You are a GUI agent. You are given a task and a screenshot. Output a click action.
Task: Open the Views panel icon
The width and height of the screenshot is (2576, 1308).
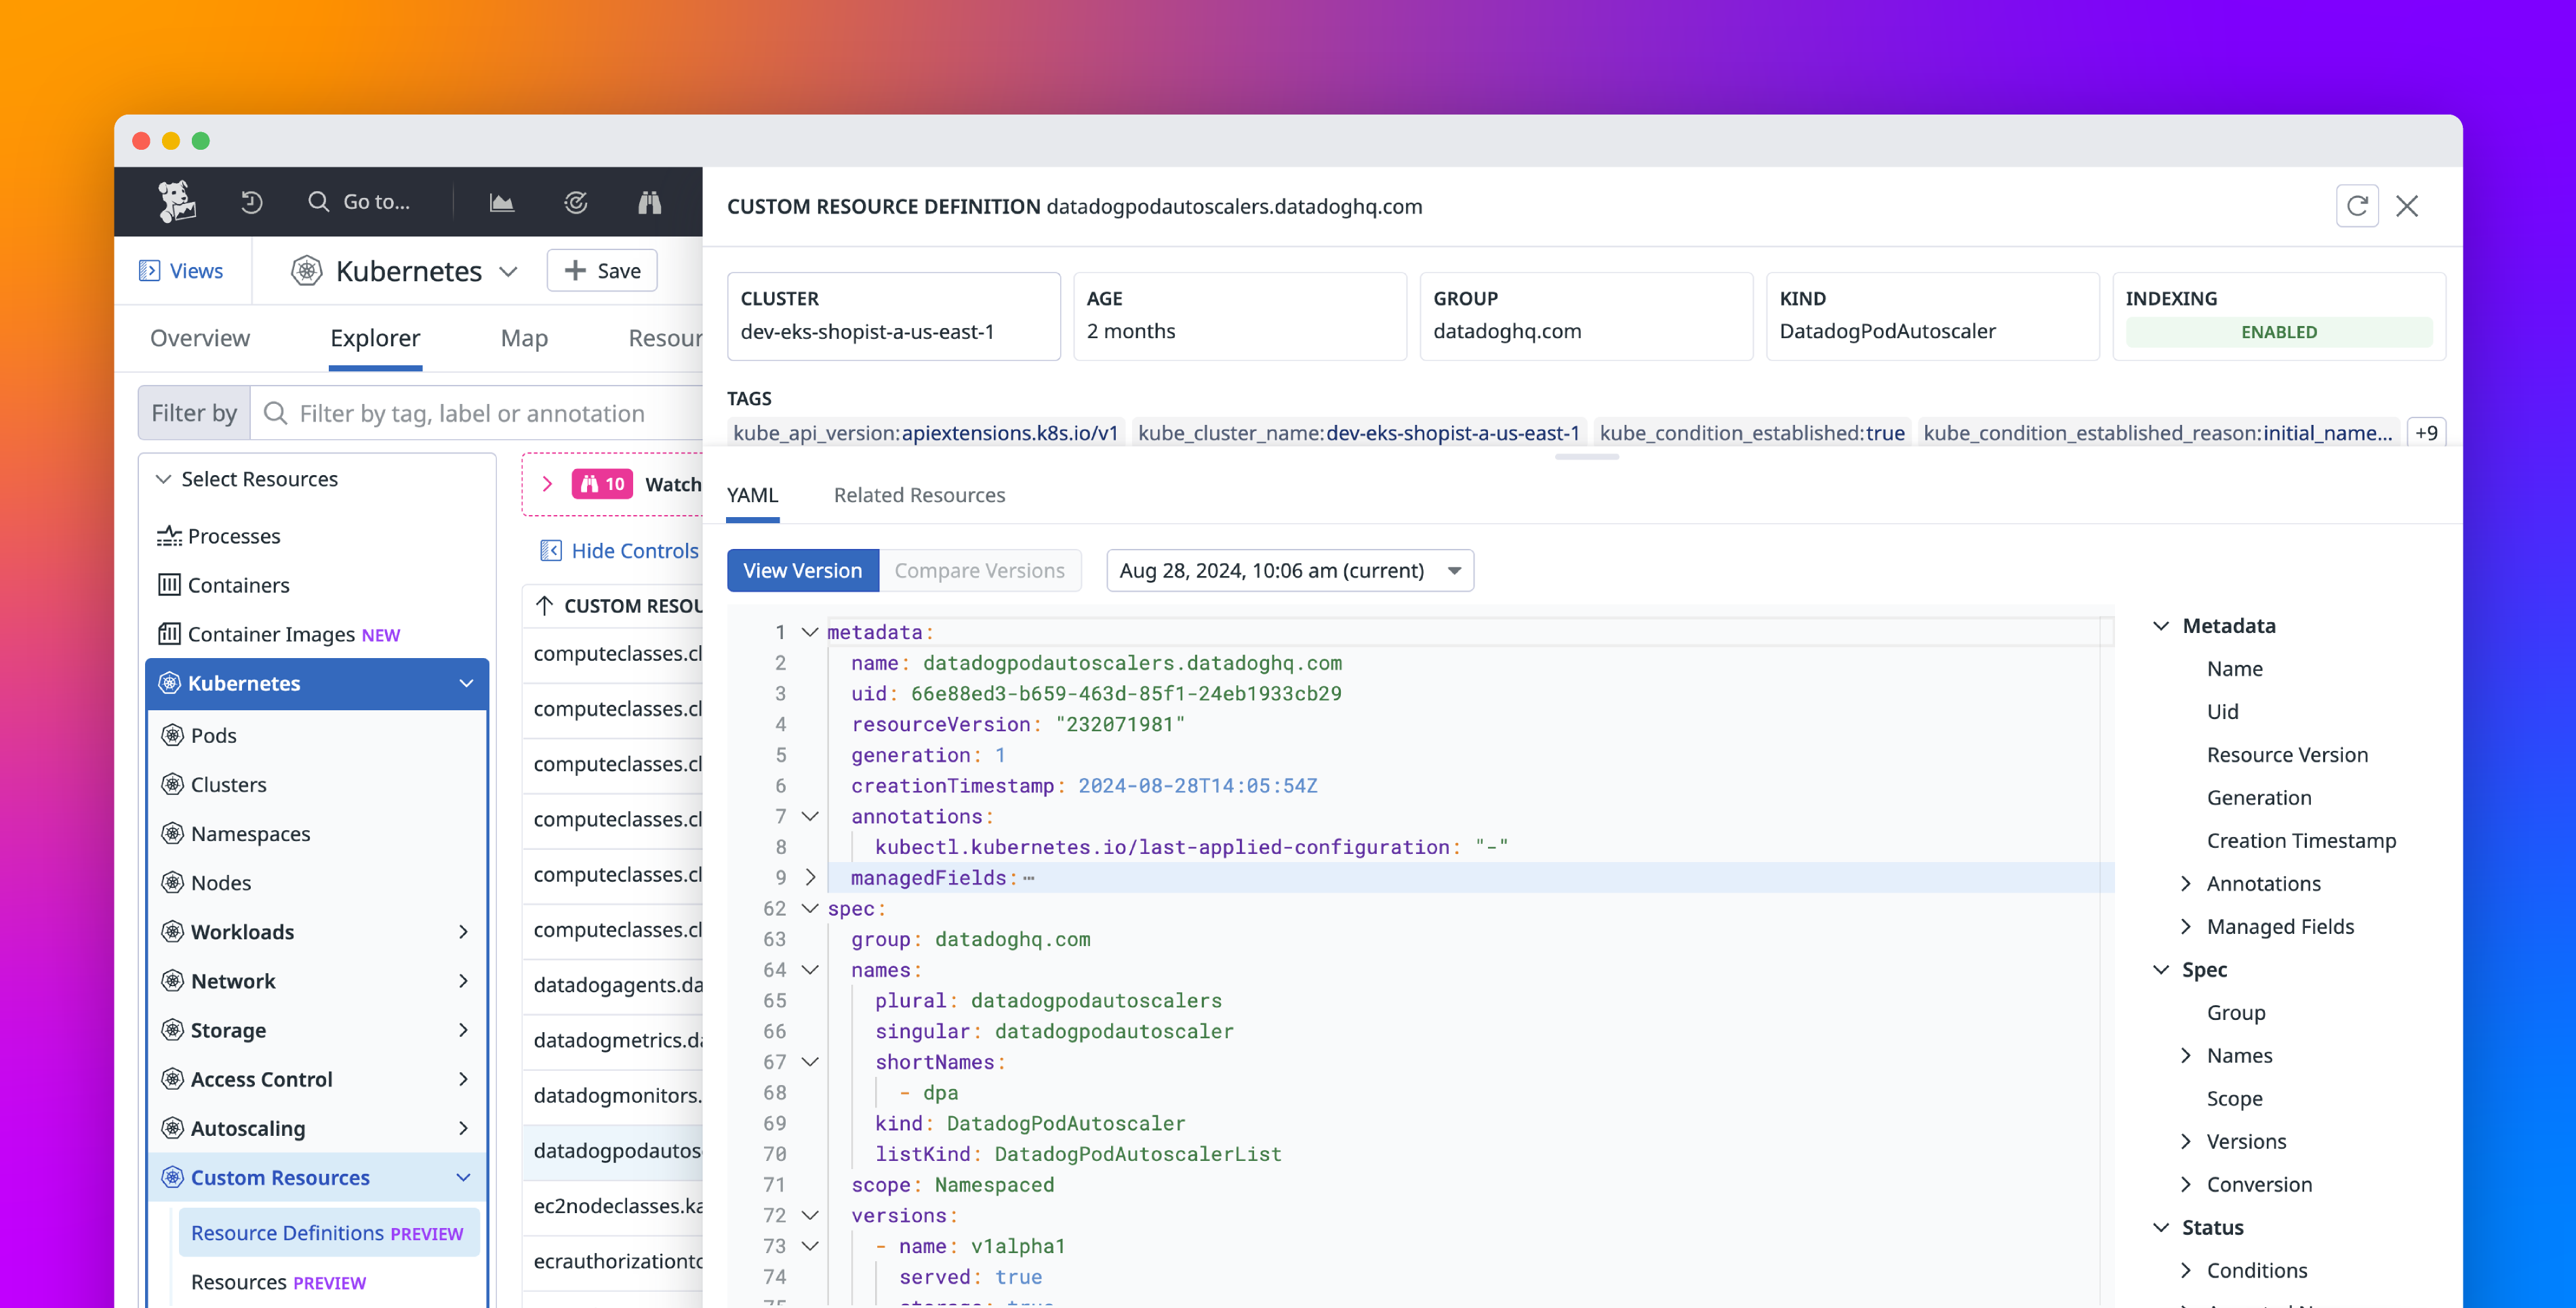(x=150, y=270)
